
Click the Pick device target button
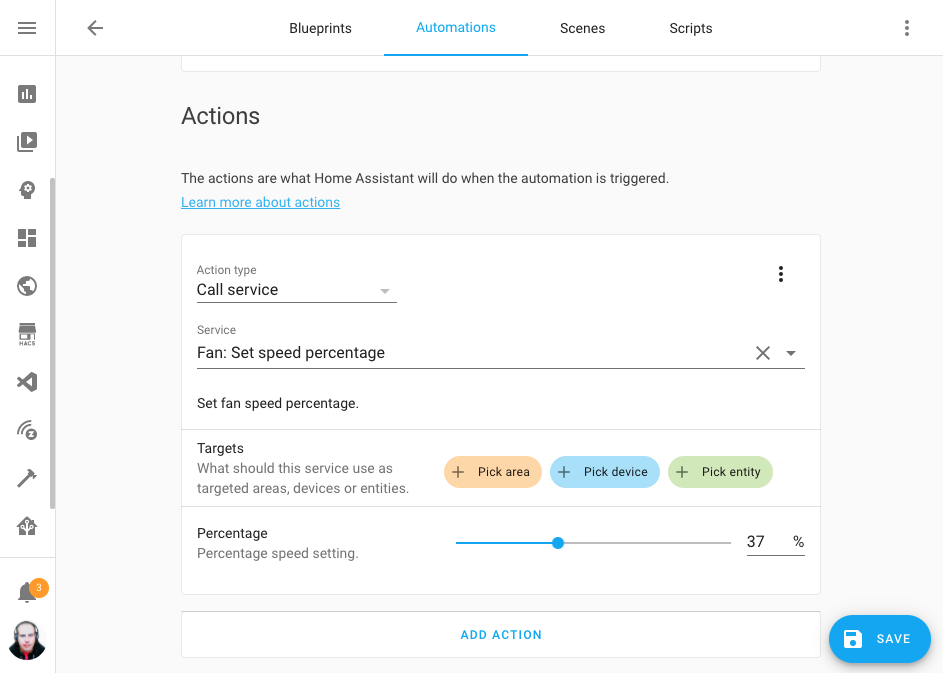[604, 471]
